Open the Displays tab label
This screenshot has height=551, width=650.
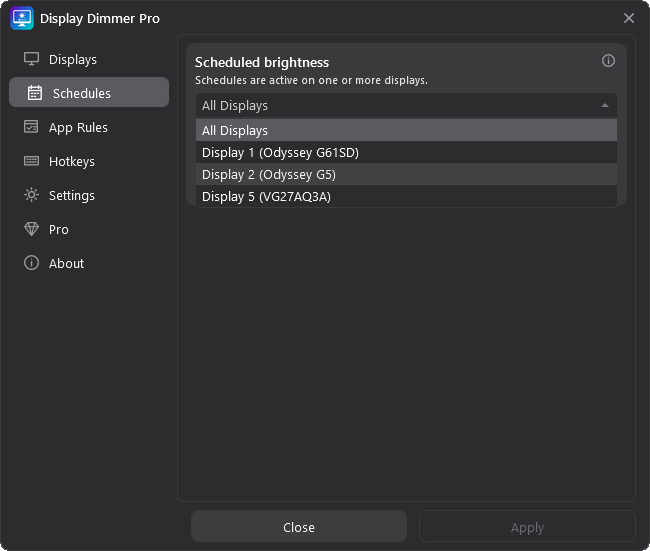(73, 60)
